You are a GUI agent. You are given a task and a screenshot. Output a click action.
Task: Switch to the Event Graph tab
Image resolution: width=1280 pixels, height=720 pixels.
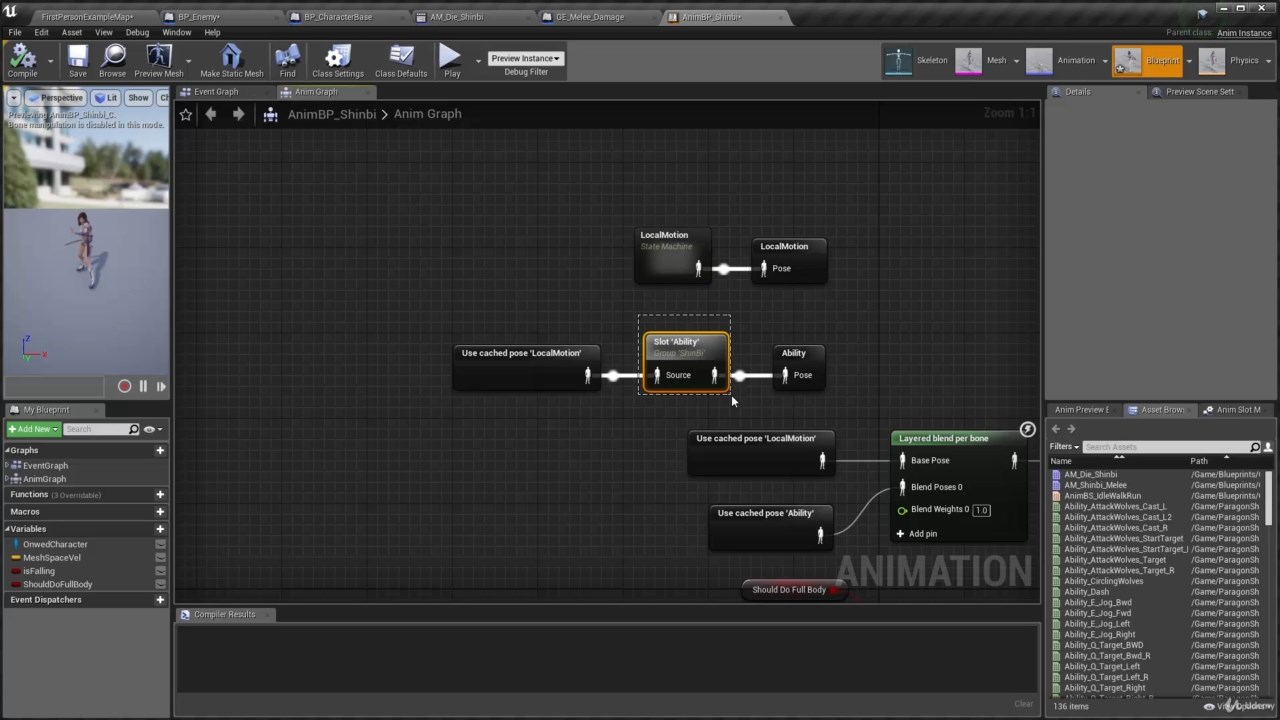[x=216, y=92]
